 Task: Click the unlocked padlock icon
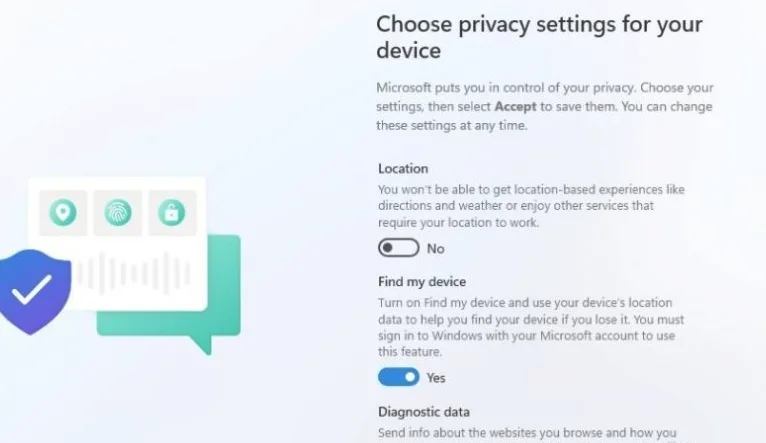coord(171,212)
